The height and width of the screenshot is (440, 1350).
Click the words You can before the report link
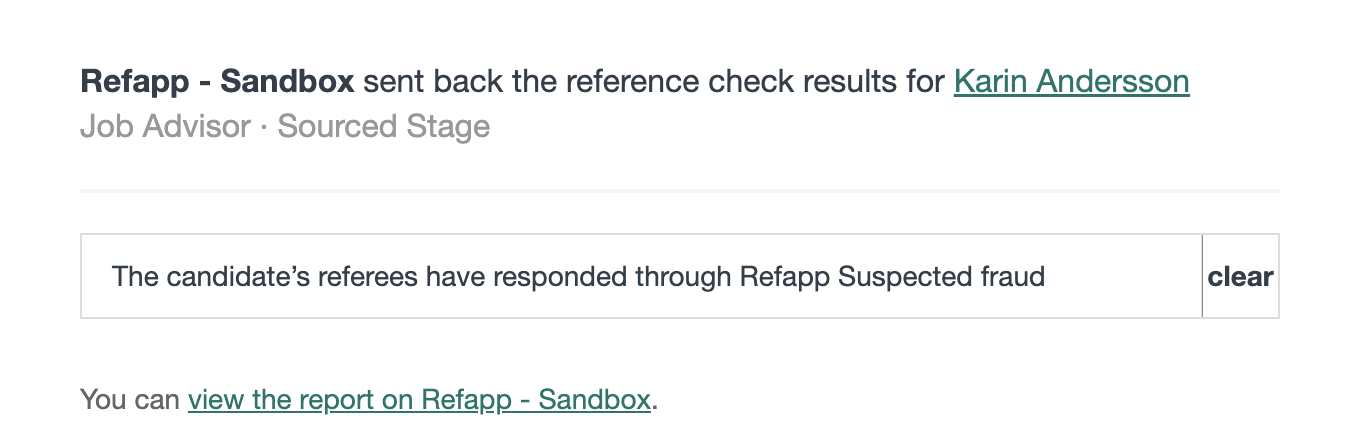click(x=130, y=400)
